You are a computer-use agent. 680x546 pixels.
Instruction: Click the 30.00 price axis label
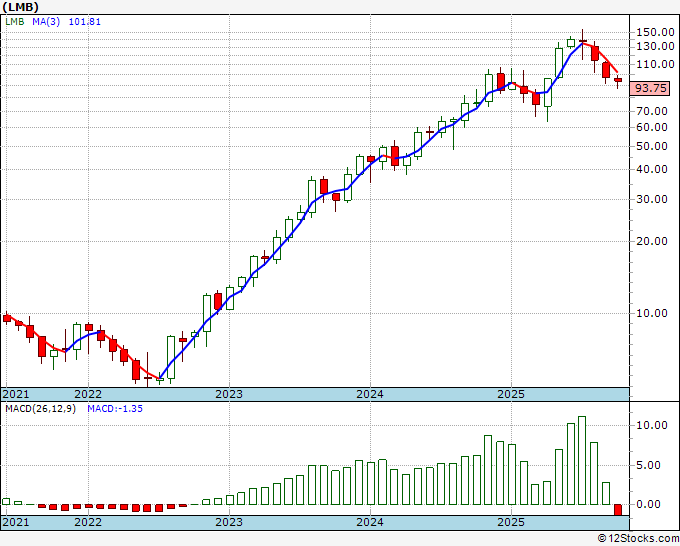(652, 199)
